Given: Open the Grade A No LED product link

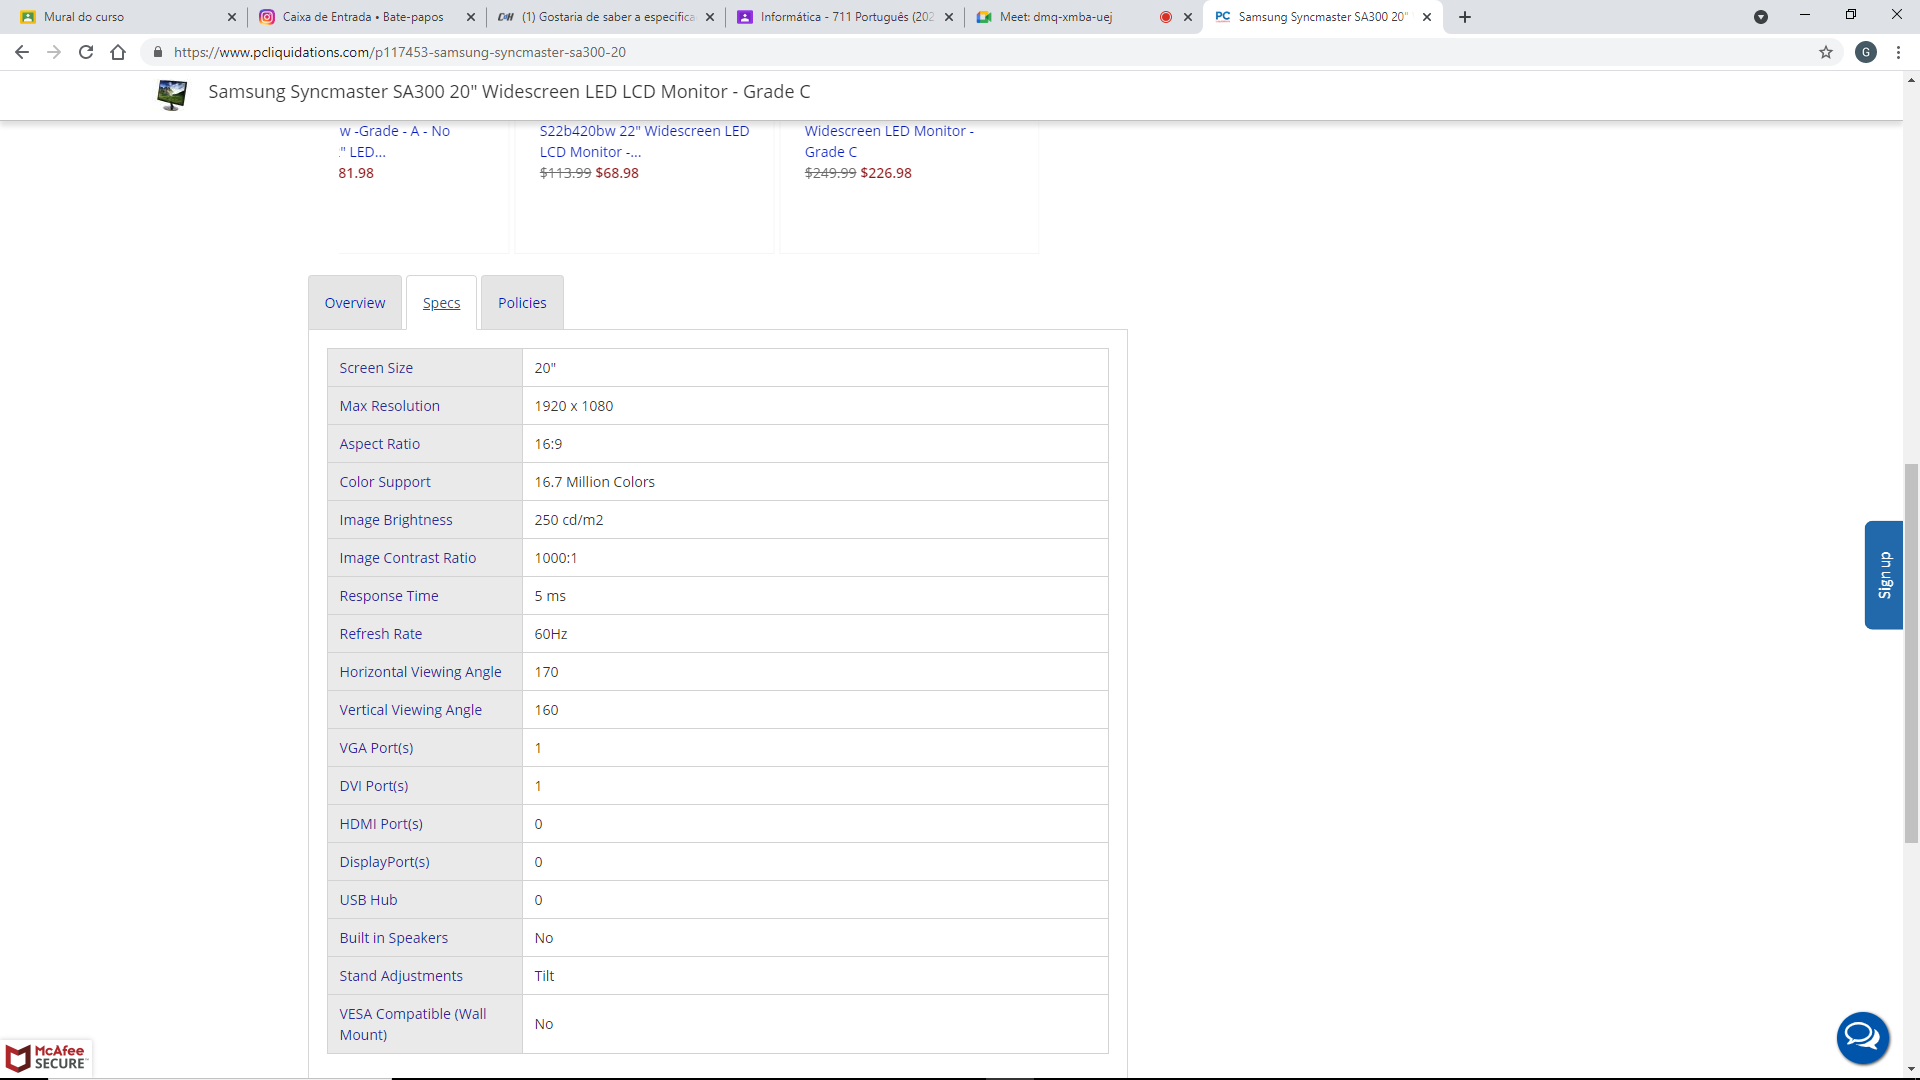Looking at the screenshot, I should (394, 141).
